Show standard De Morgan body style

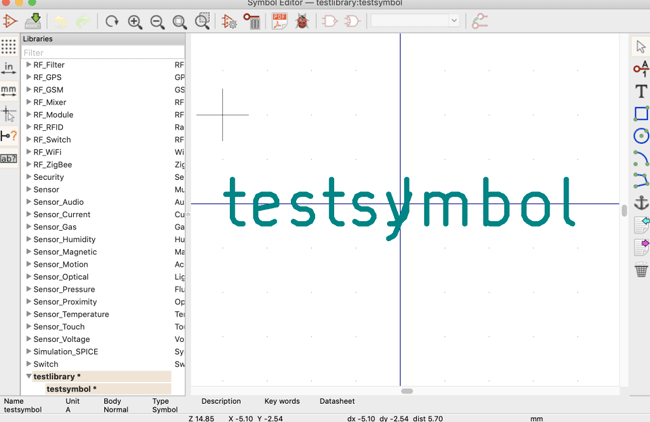coord(330,21)
